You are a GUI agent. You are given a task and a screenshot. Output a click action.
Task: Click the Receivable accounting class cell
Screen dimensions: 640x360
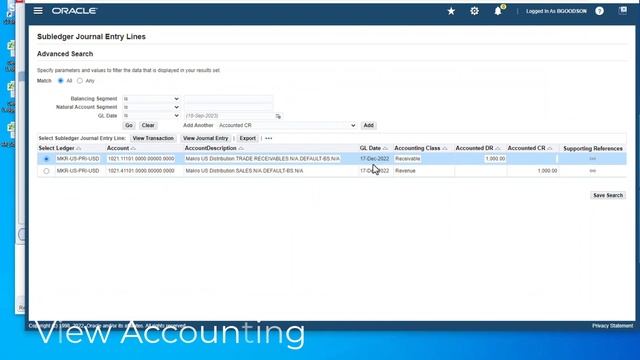[x=407, y=159]
